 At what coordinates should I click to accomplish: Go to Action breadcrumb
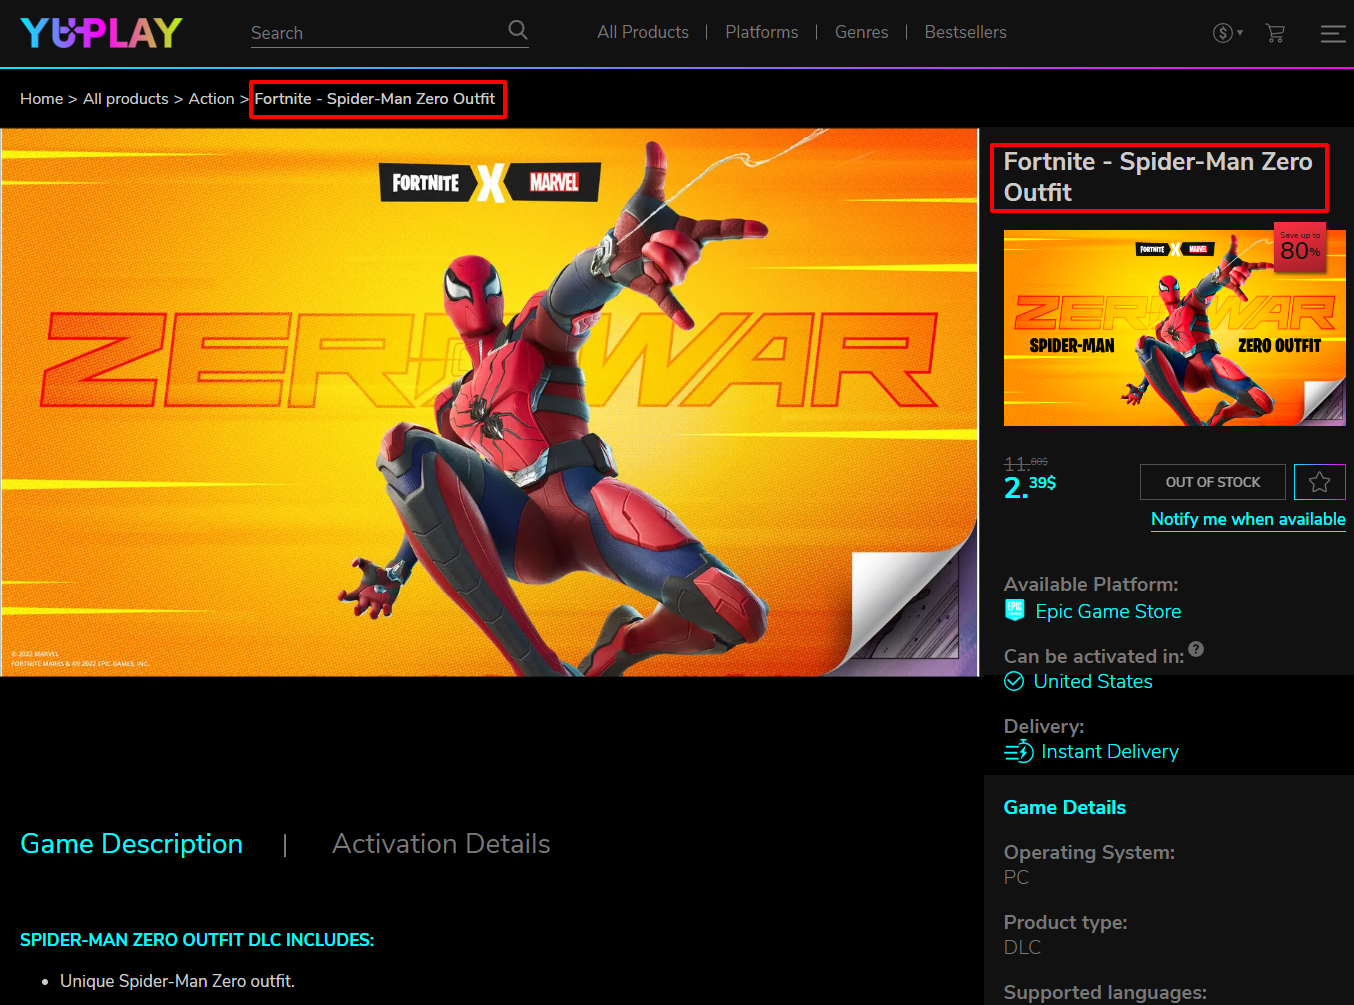[x=211, y=98]
